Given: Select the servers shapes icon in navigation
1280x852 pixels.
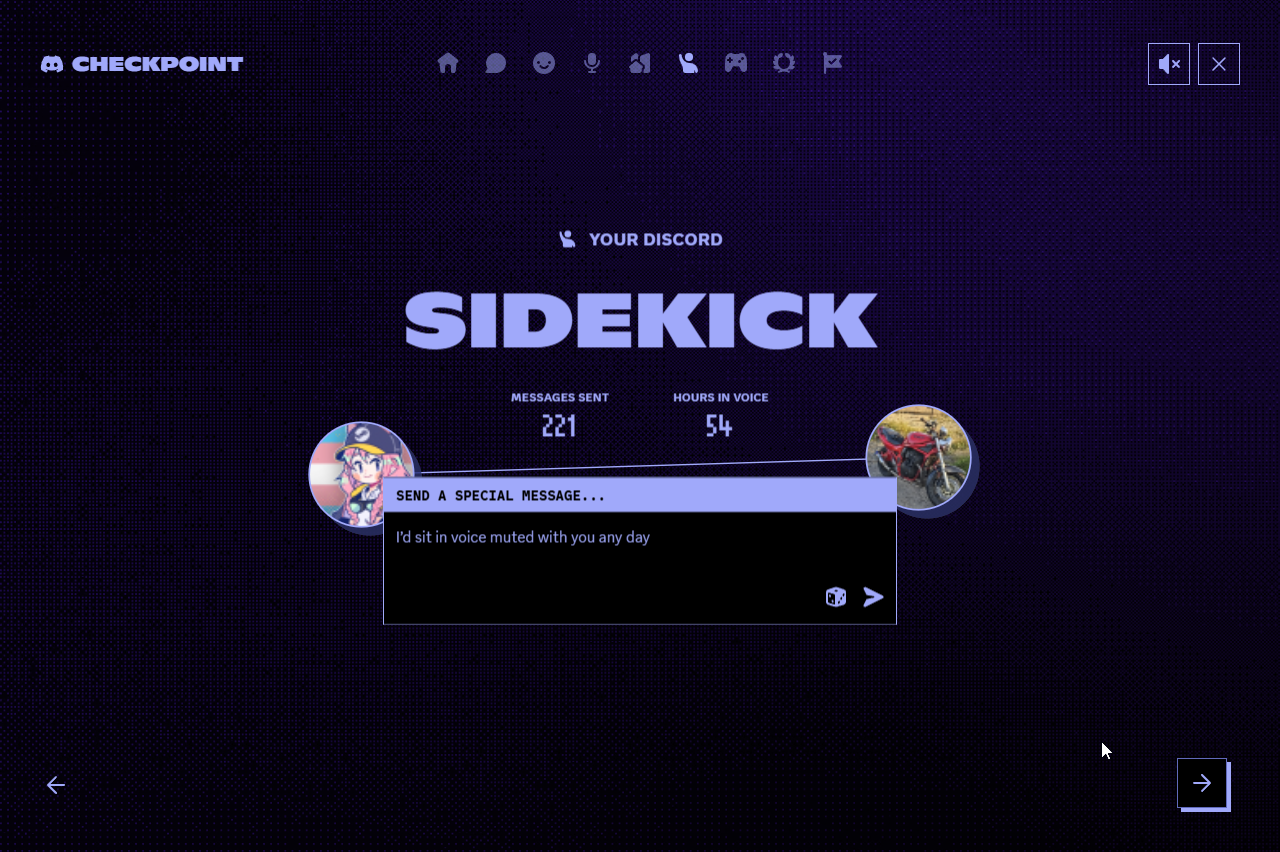Looking at the screenshot, I should pyautogui.click(x=640, y=63).
